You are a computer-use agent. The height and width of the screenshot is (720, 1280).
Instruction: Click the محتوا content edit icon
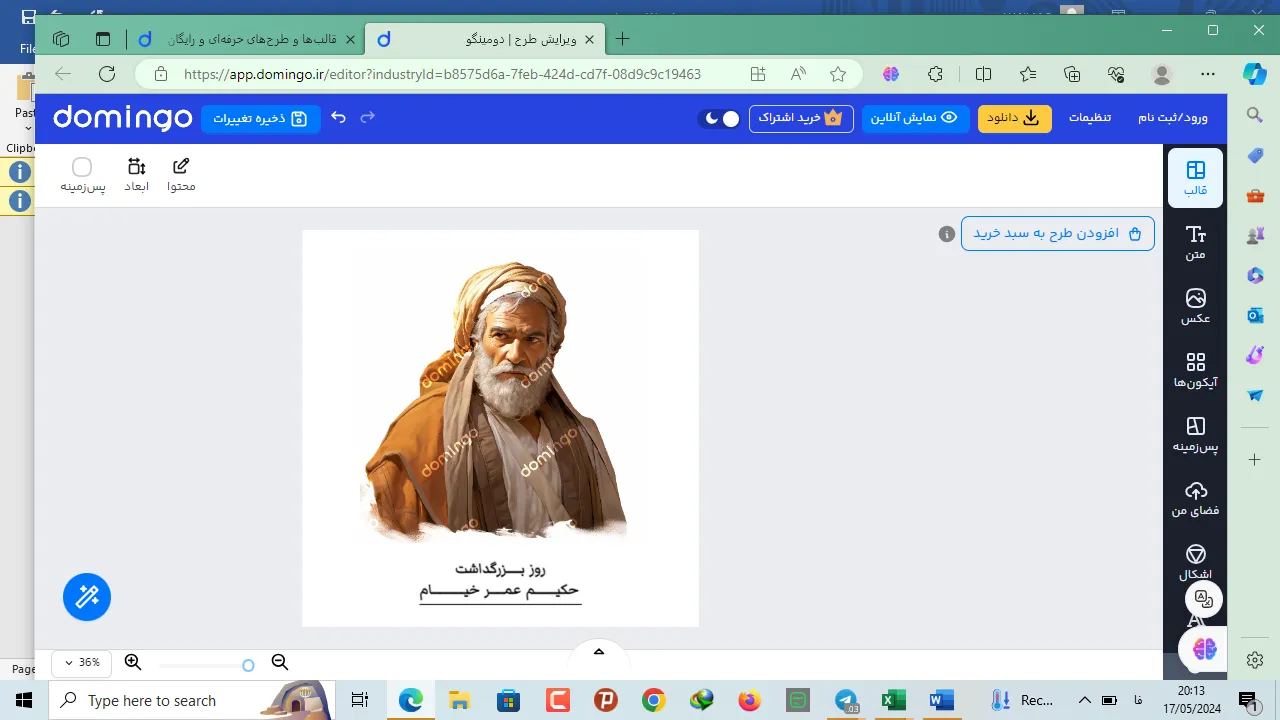click(x=181, y=175)
